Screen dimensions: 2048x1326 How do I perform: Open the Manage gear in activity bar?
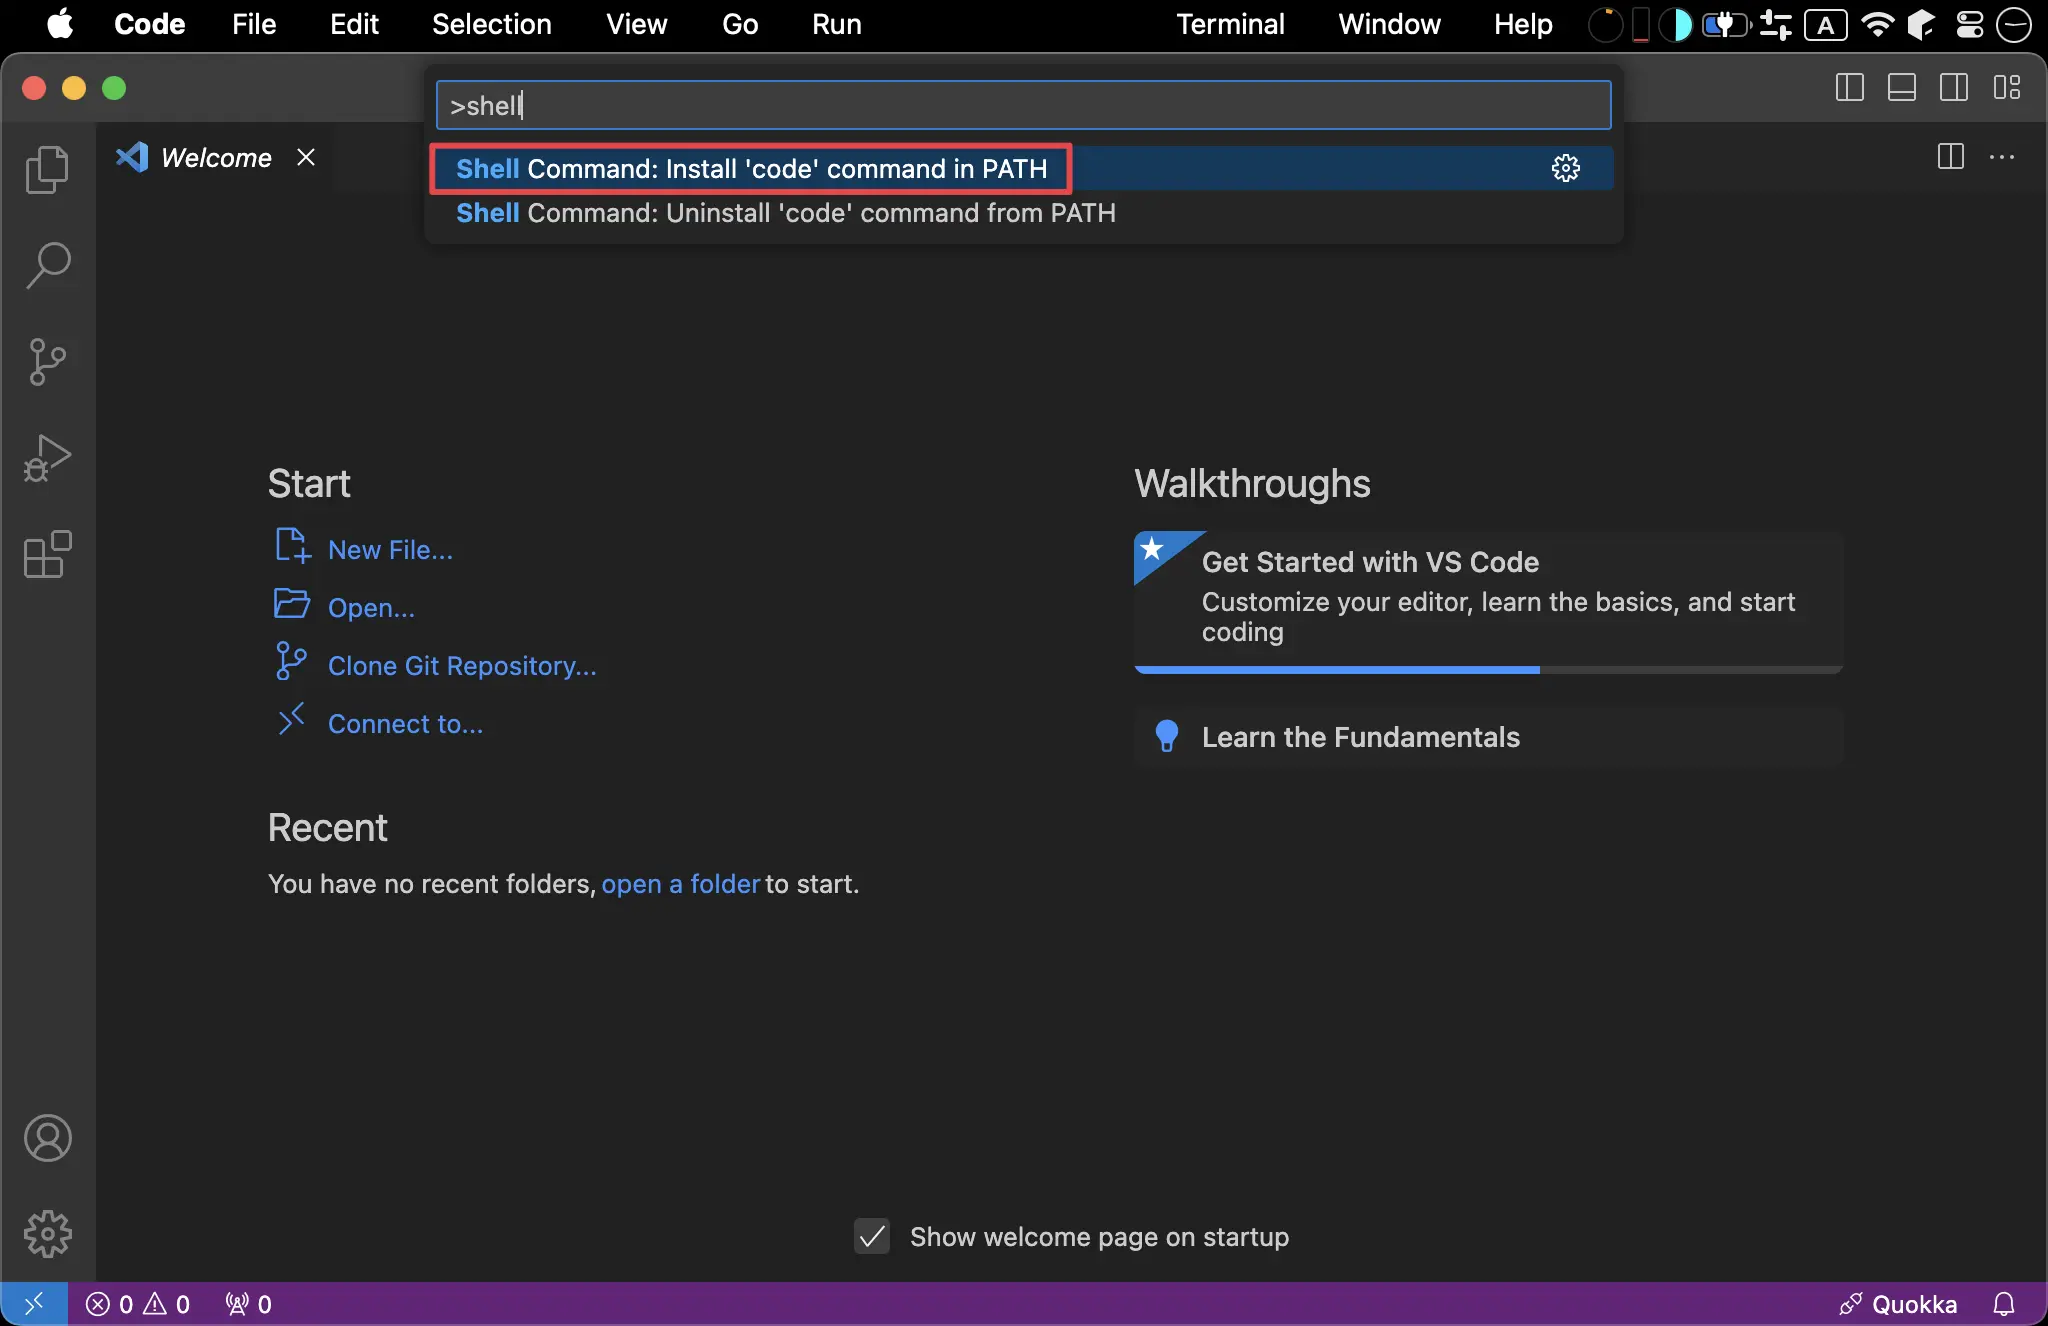(47, 1234)
